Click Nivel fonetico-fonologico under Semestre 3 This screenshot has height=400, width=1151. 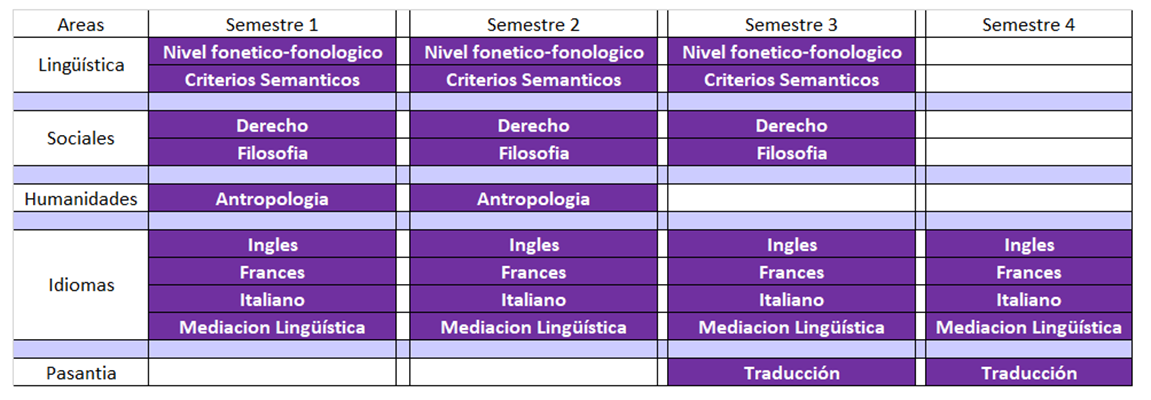pos(791,52)
